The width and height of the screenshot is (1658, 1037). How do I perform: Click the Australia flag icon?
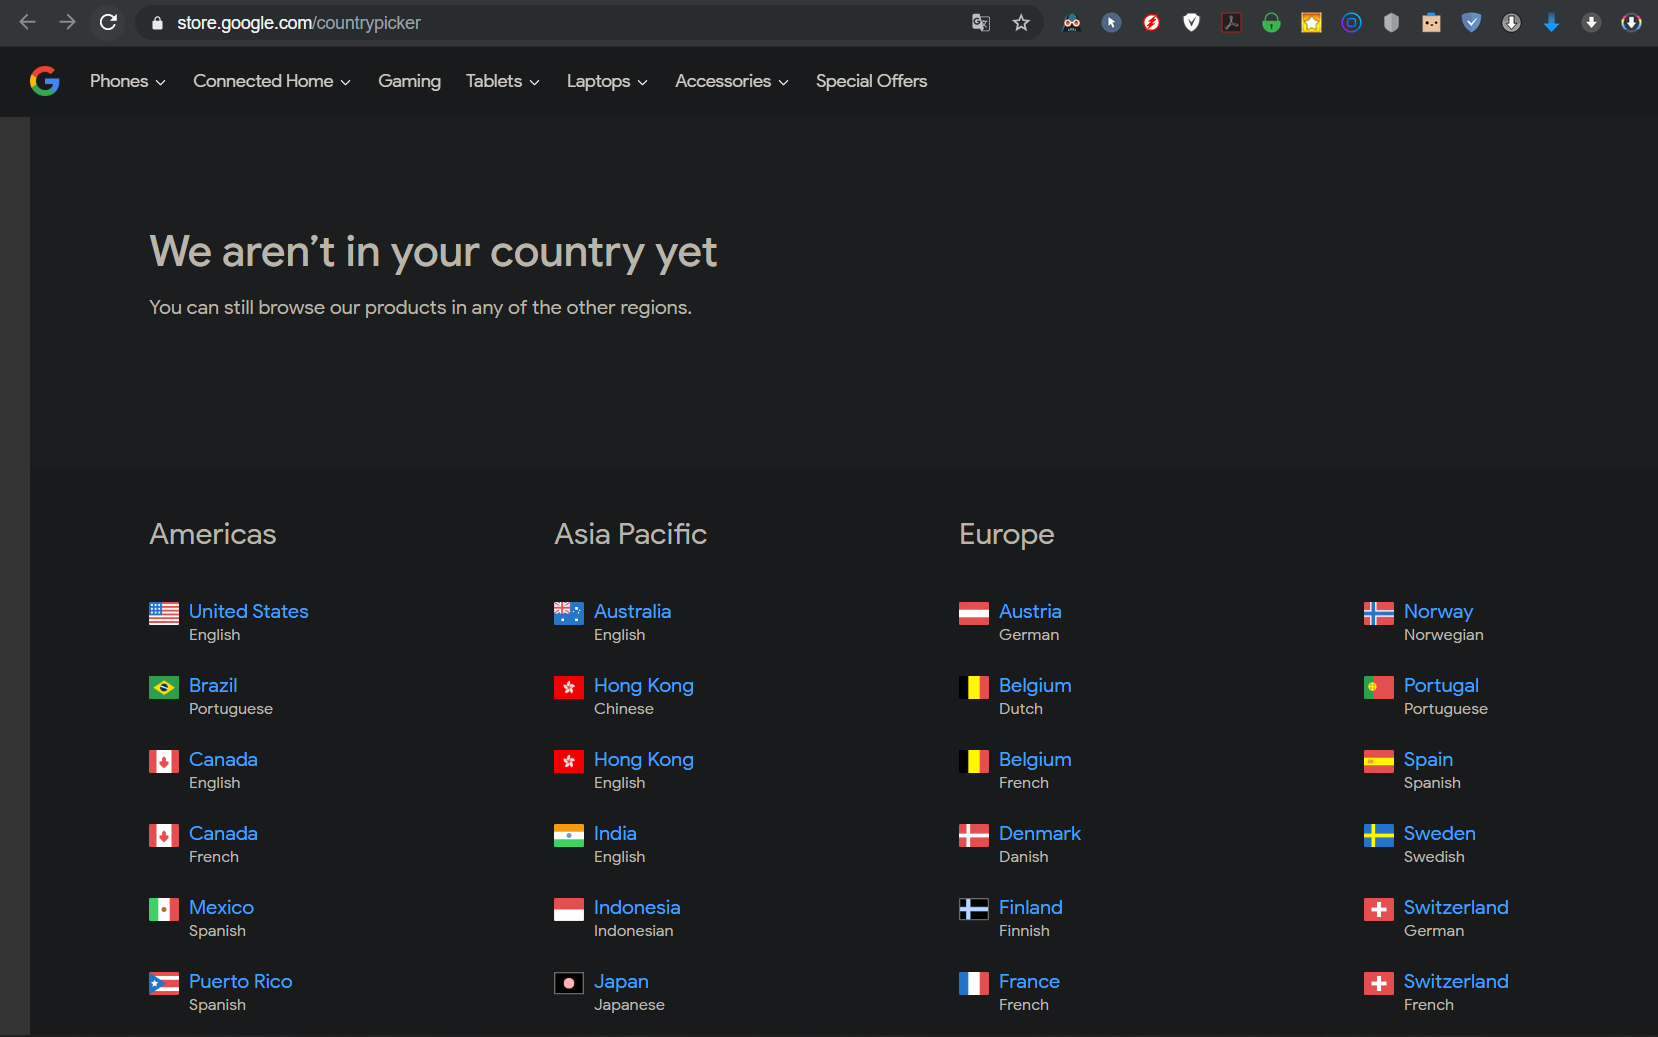click(569, 613)
